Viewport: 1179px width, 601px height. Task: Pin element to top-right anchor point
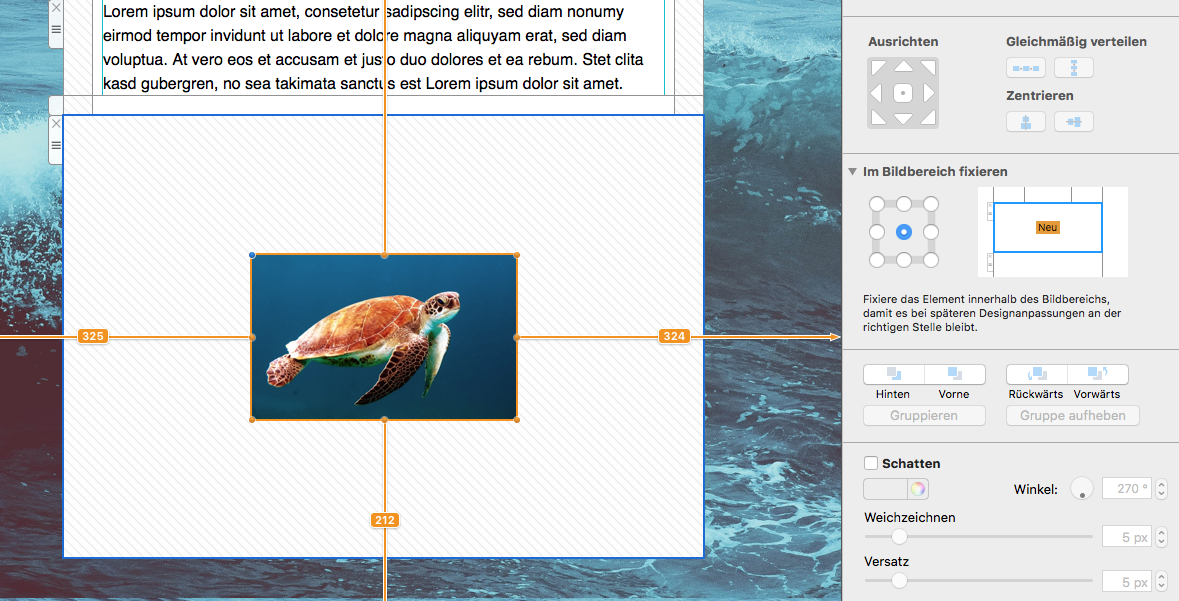(x=931, y=204)
